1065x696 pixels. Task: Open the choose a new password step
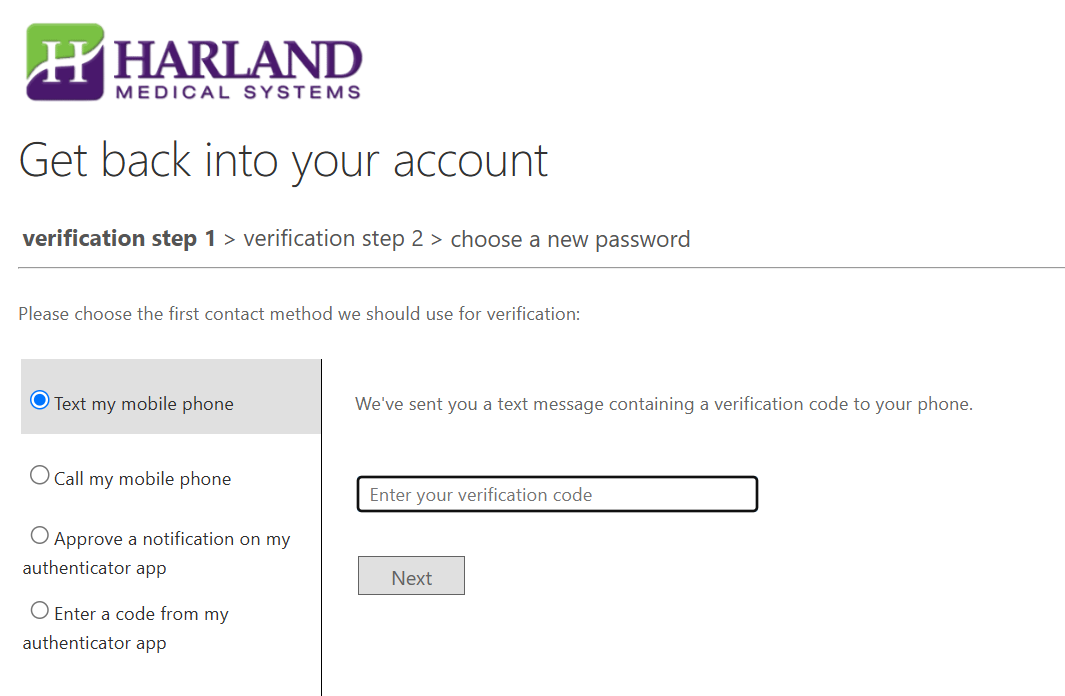point(570,240)
